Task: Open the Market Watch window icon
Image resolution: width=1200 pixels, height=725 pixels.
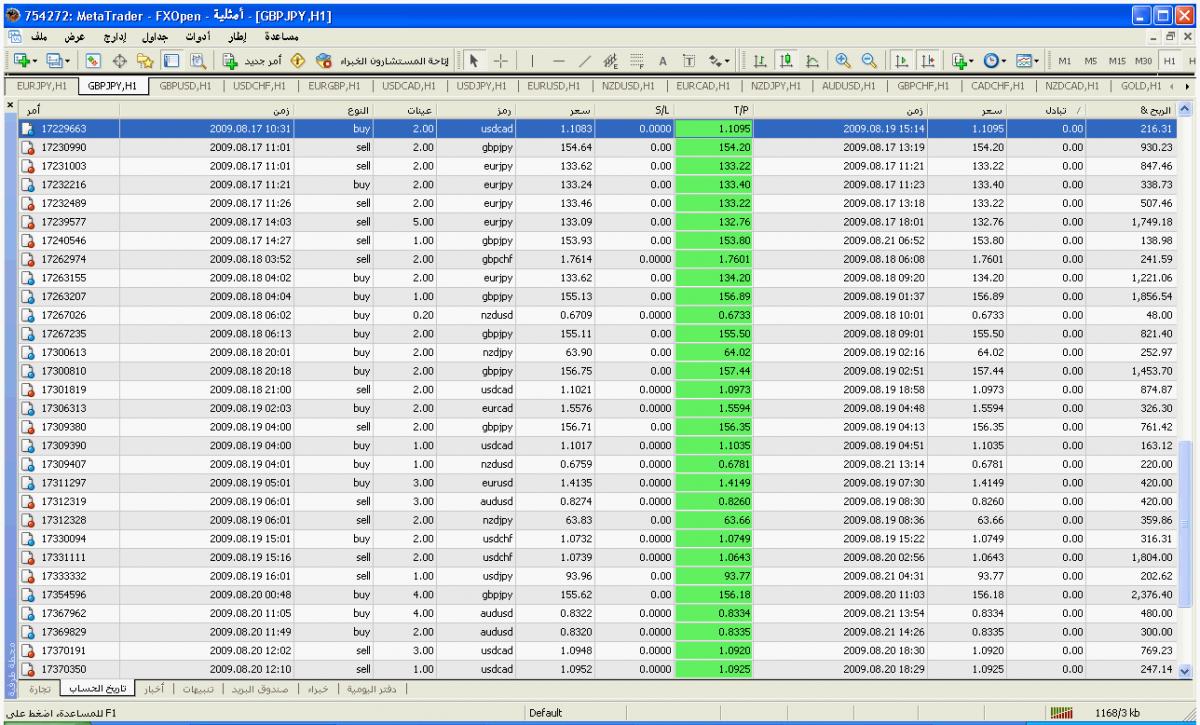Action: (x=91, y=60)
